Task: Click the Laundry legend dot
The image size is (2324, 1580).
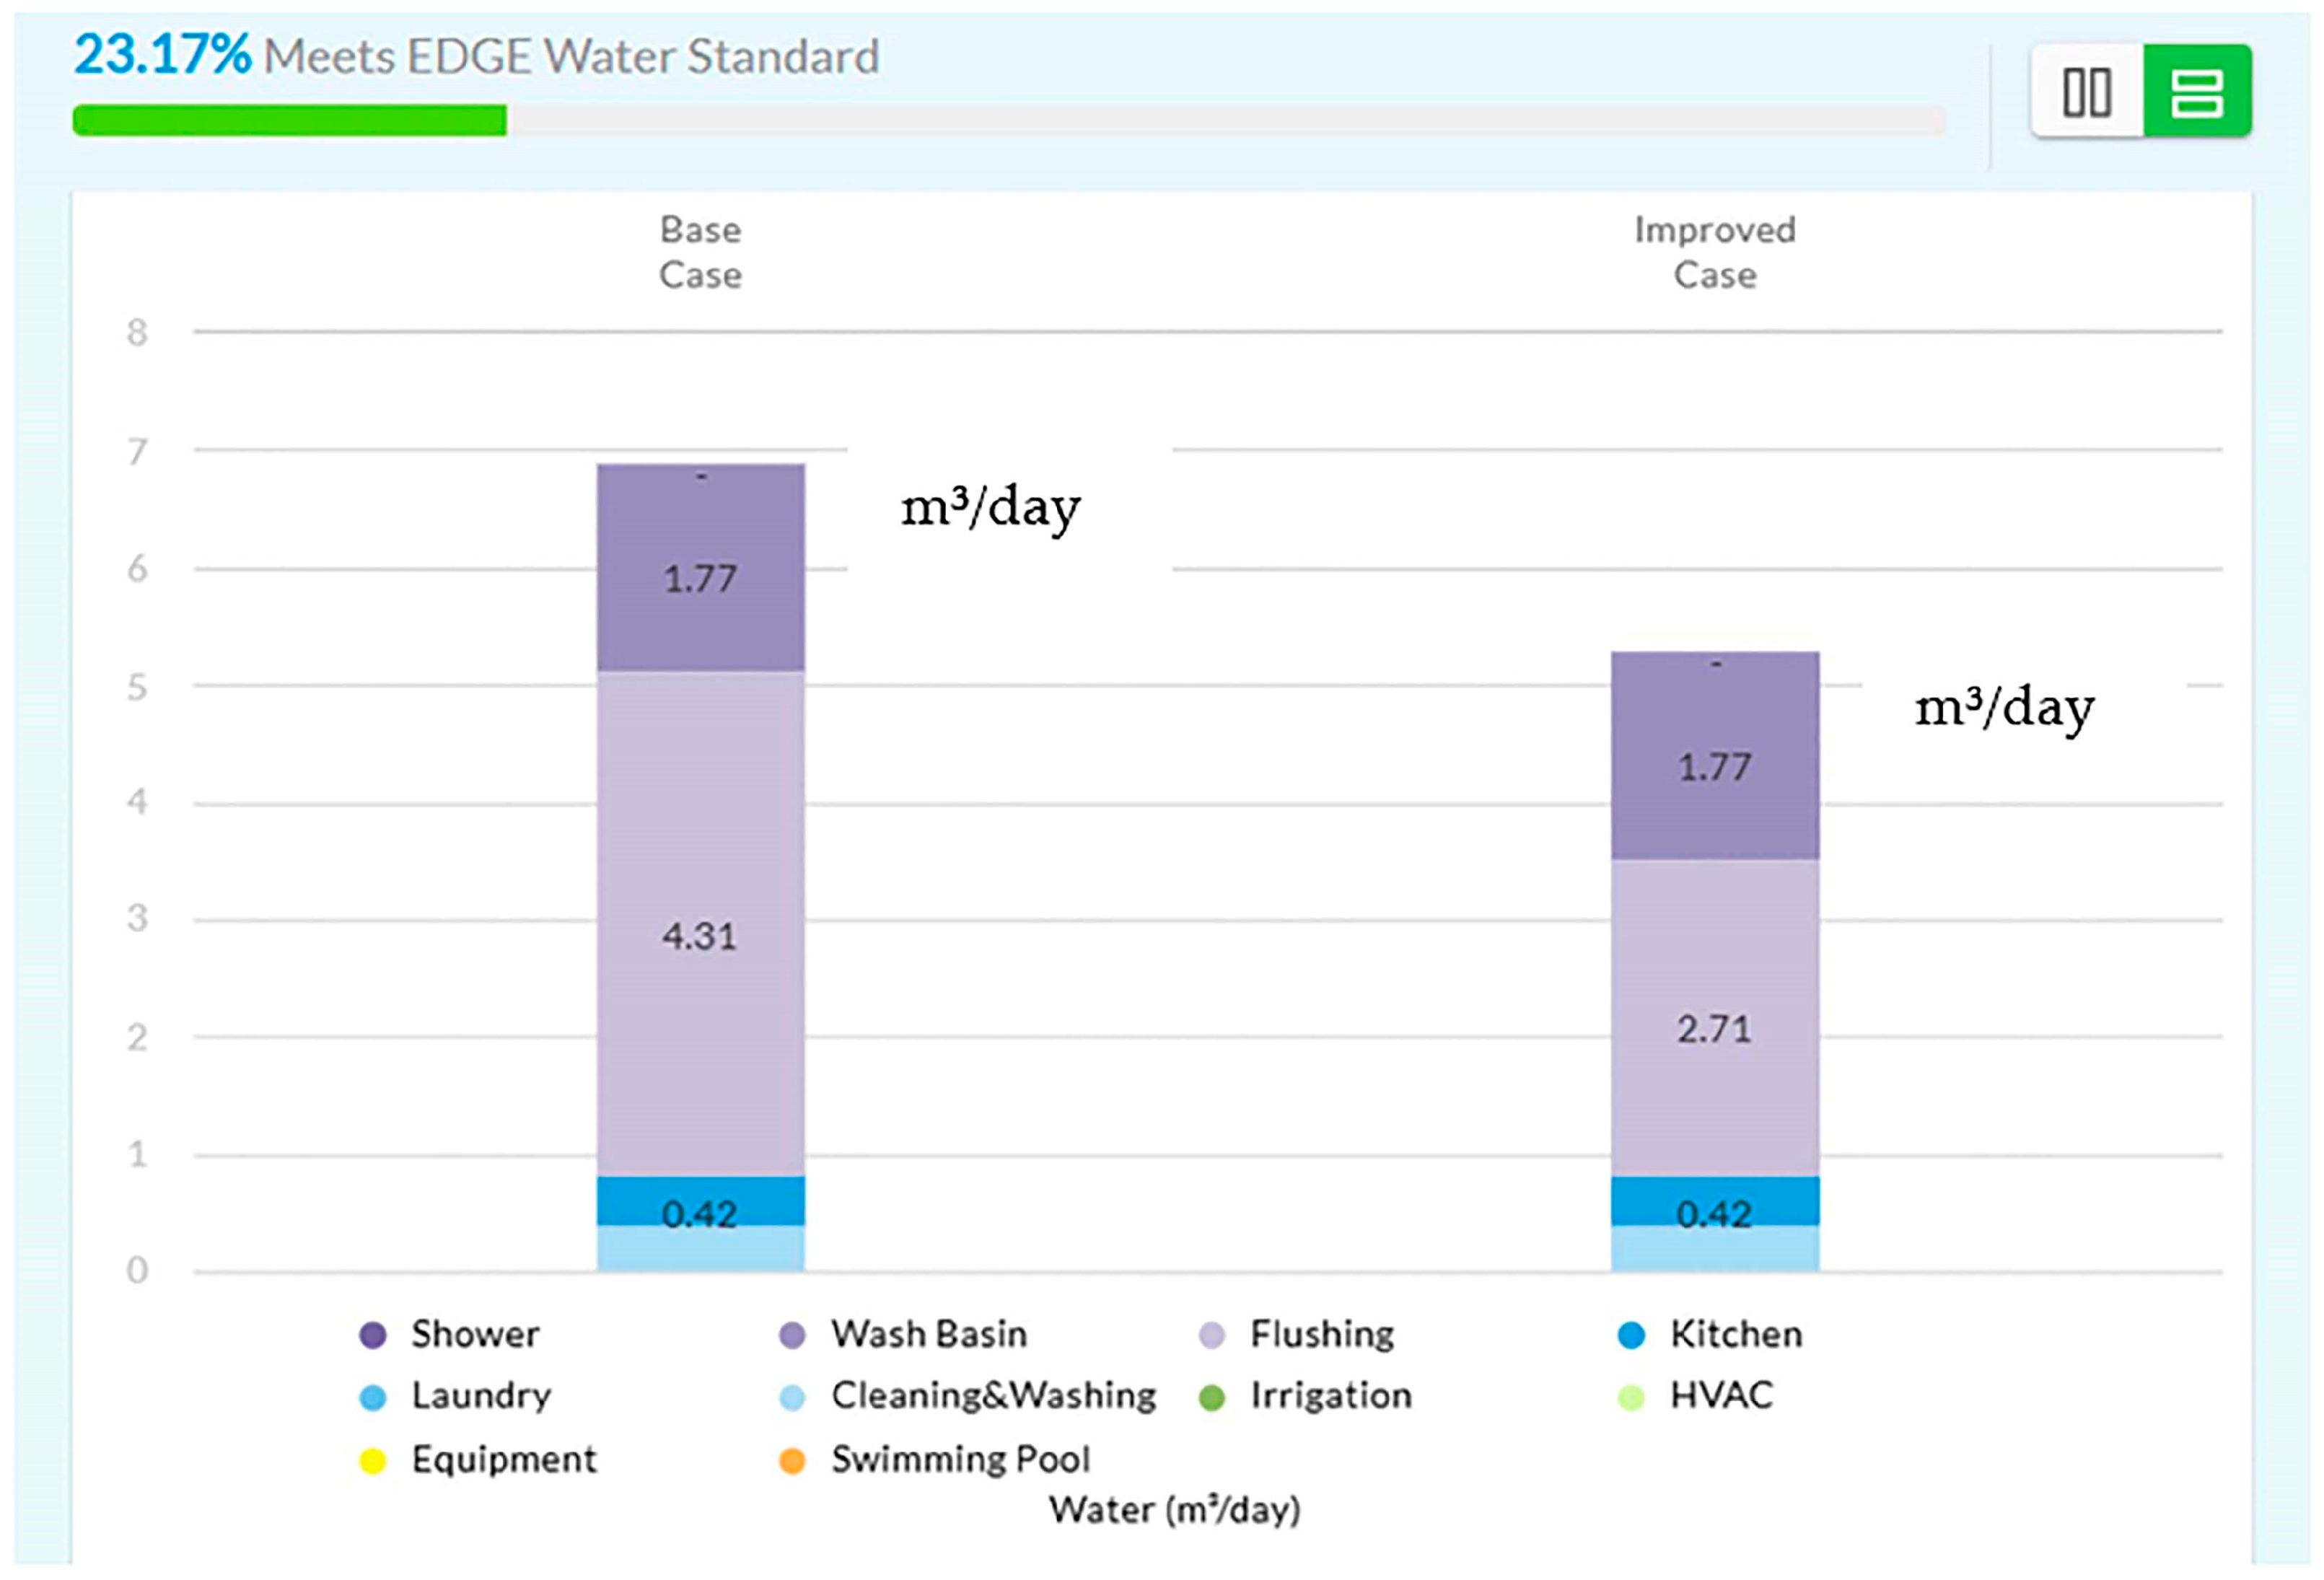Action: [373, 1397]
